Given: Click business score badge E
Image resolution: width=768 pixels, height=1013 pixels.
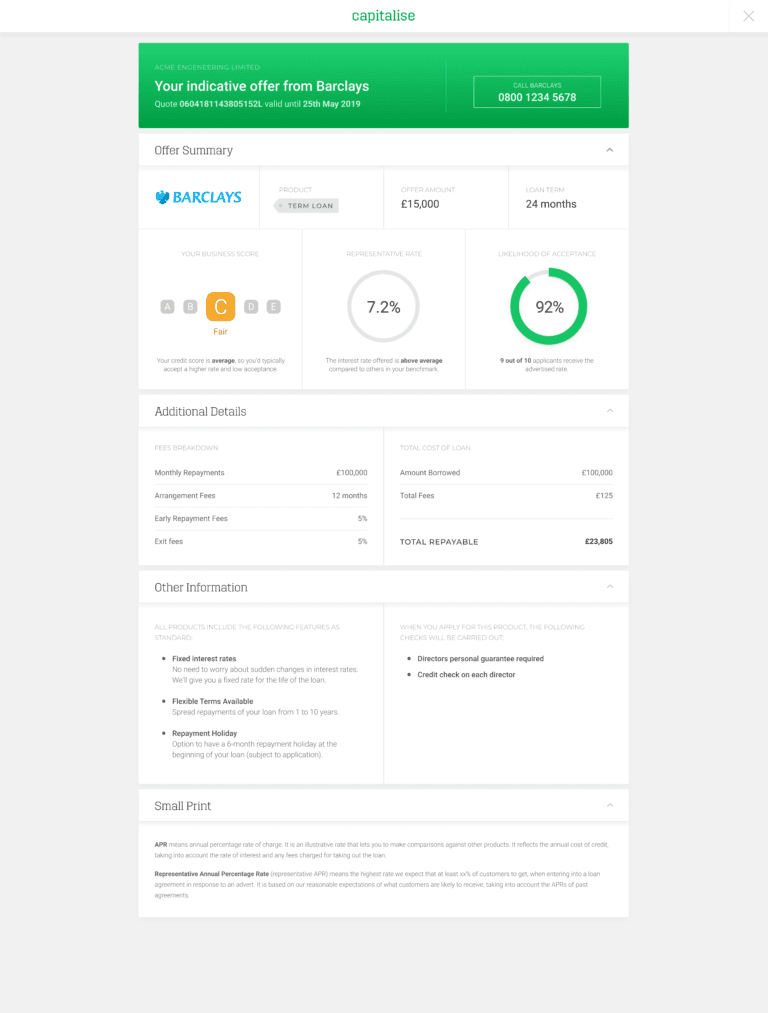Looking at the screenshot, I should (x=274, y=307).
